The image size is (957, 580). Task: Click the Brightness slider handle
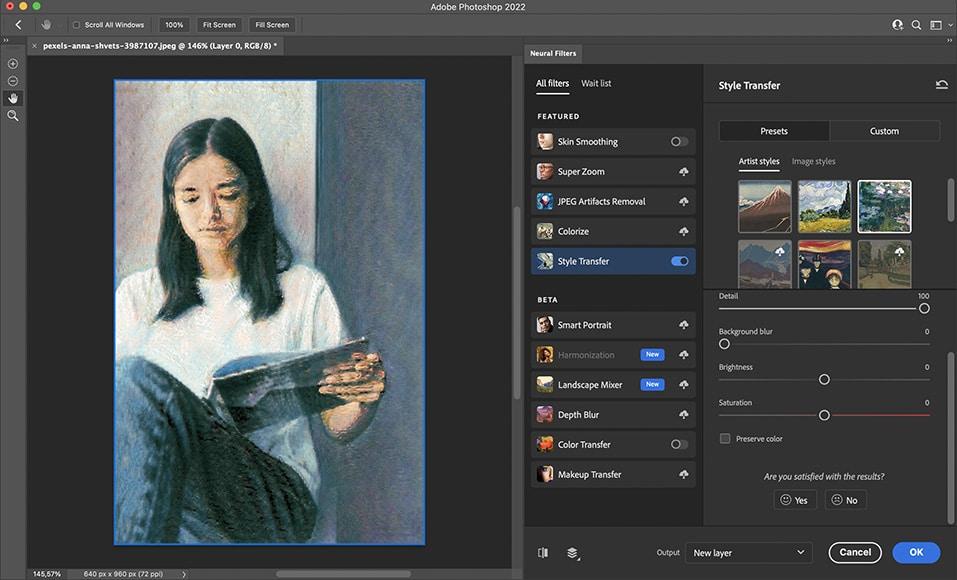point(824,379)
